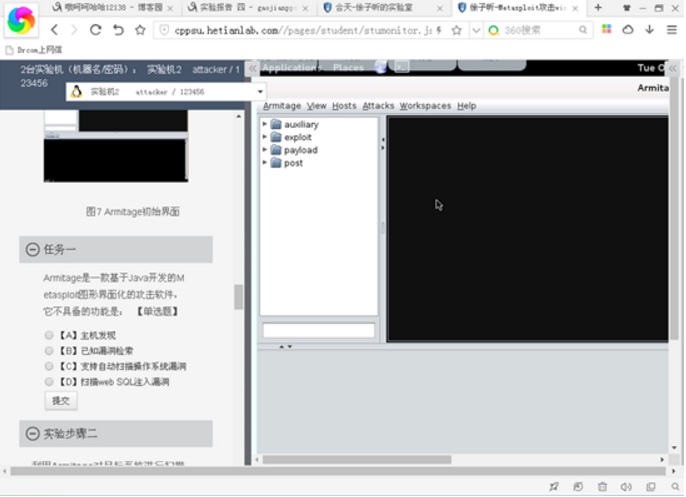686x497 pixels.
Task: Toggle the speaker sound icon in status bar
Action: pyautogui.click(x=626, y=486)
